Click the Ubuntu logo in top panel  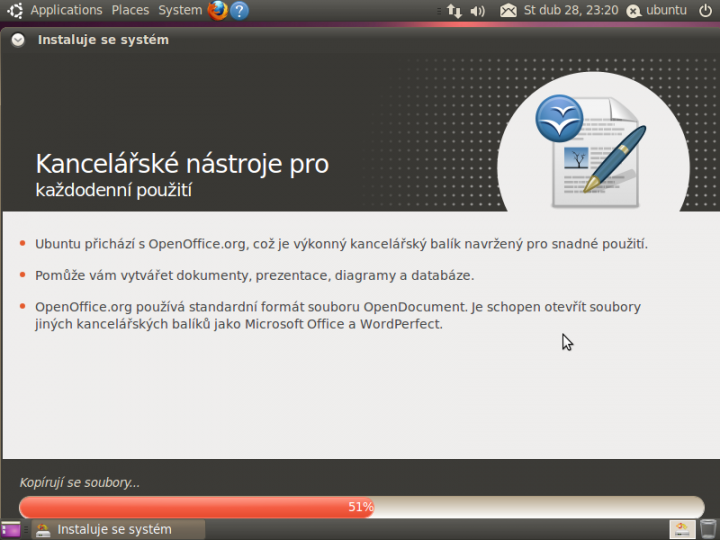pos(15,10)
